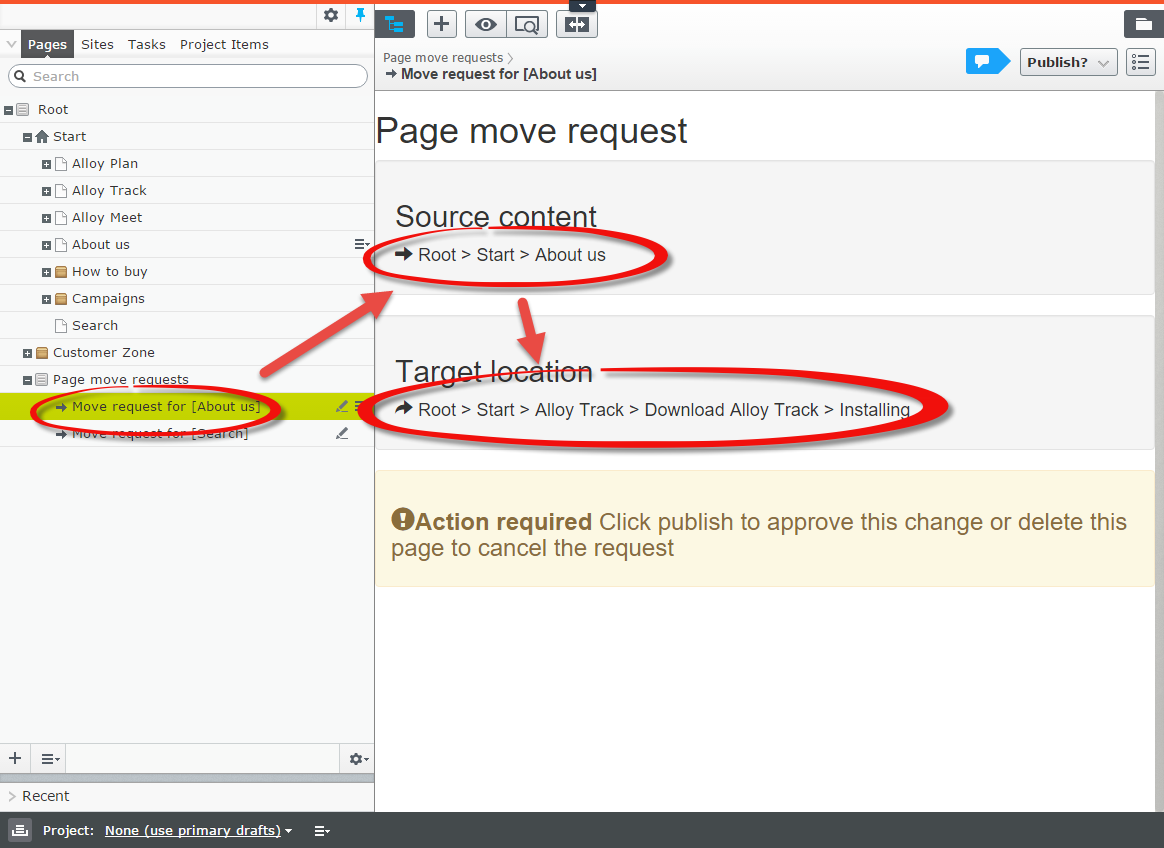
Task: Open the project selector None link
Action: coord(193,831)
